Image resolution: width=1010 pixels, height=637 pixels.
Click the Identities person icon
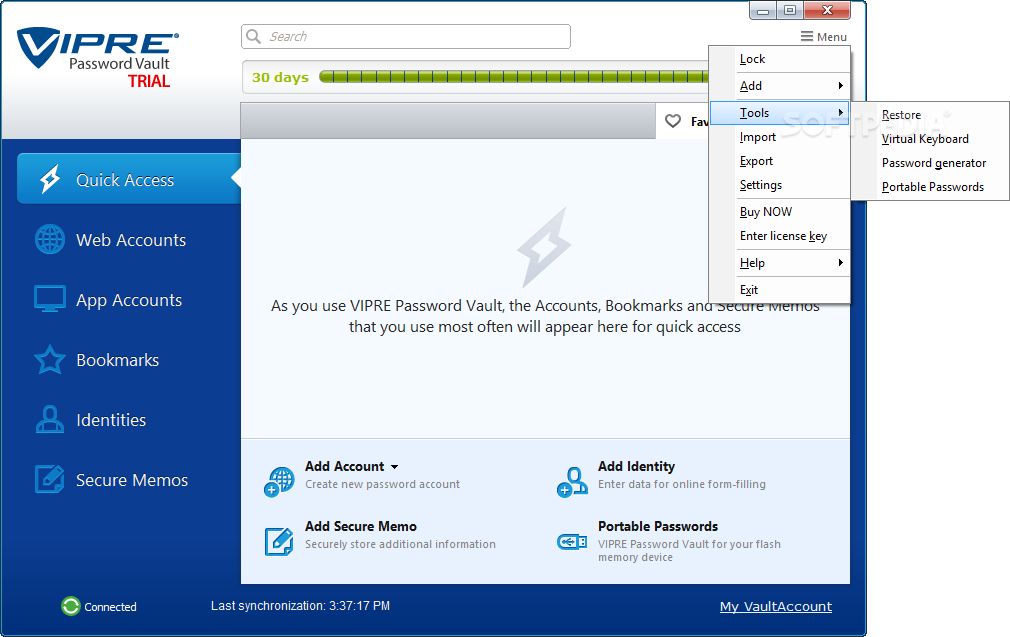pyautogui.click(x=50, y=419)
